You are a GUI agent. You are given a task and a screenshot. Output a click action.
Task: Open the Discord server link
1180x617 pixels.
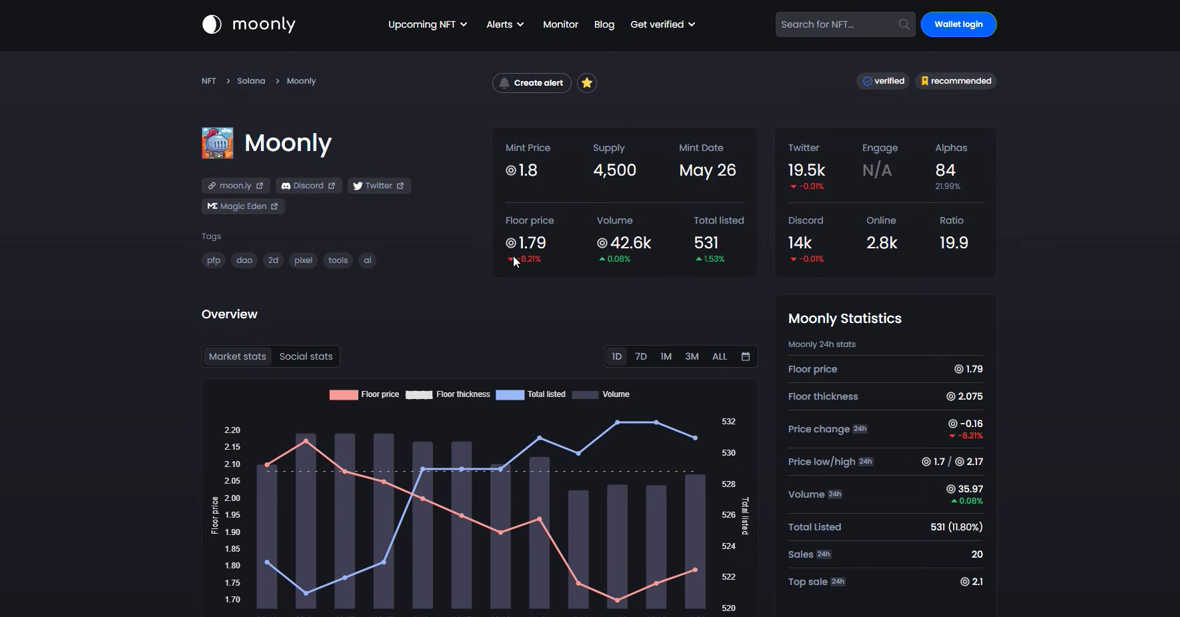(309, 186)
